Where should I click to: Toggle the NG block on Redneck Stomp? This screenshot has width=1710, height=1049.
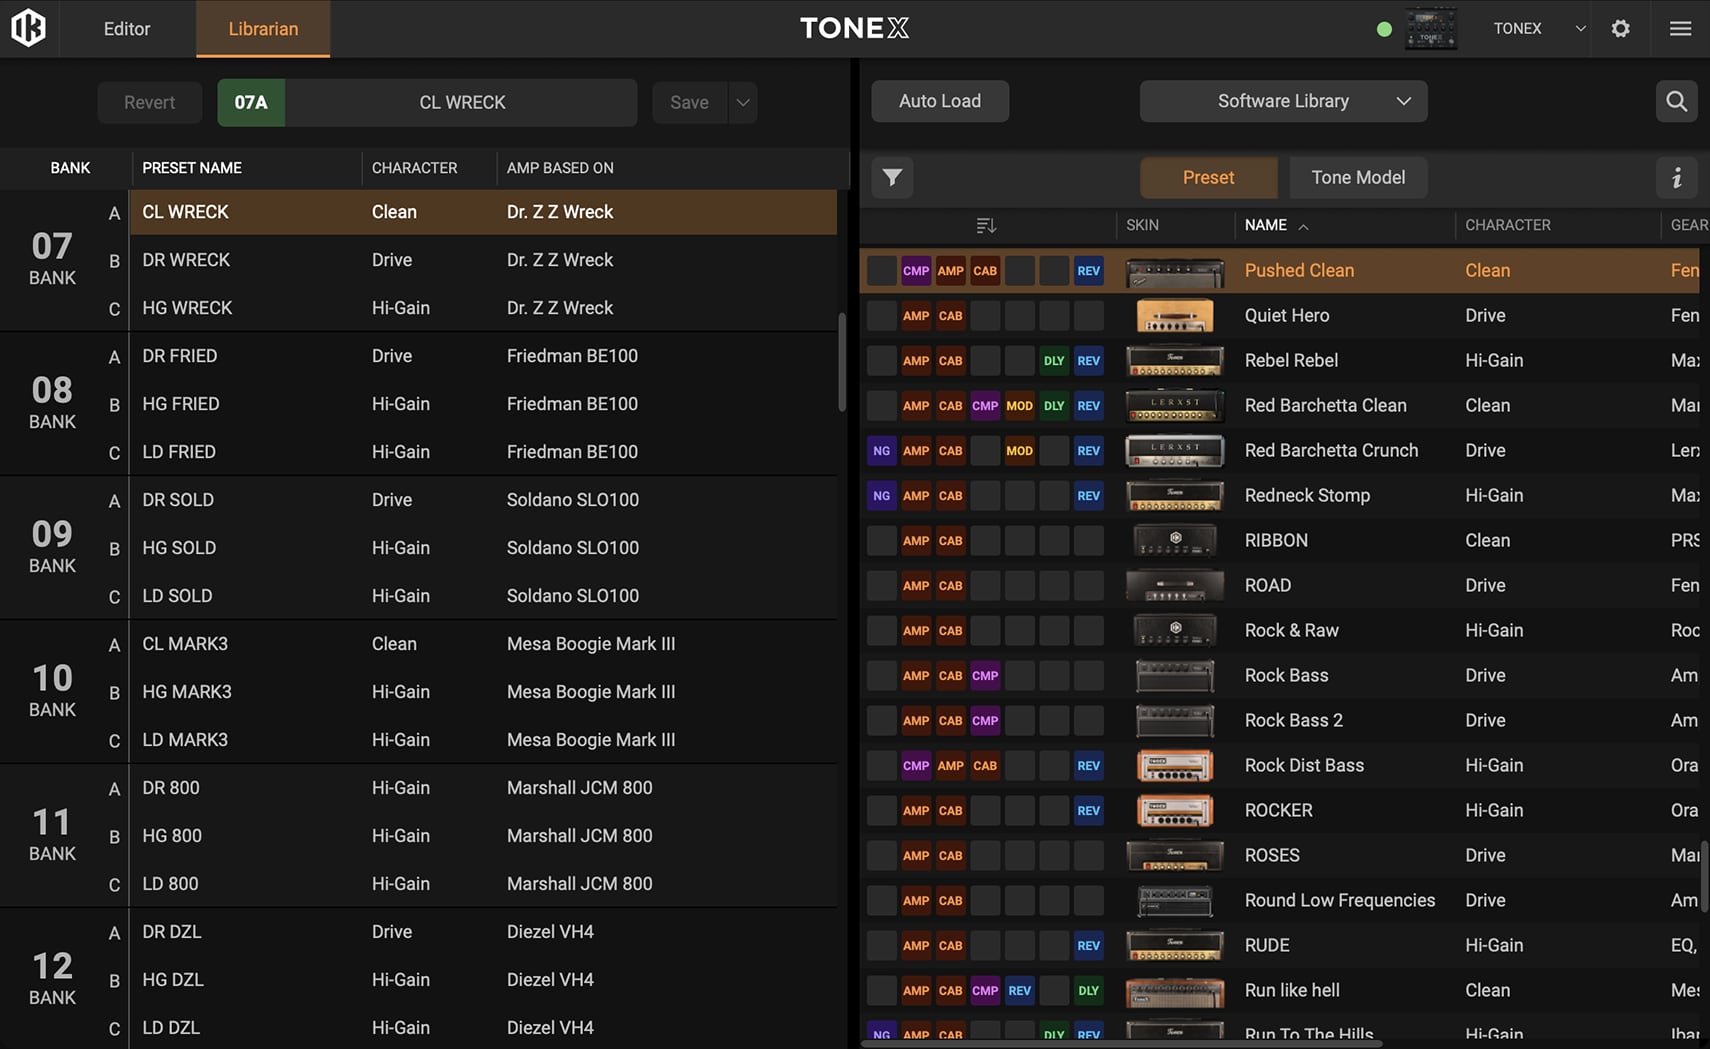[881, 496]
